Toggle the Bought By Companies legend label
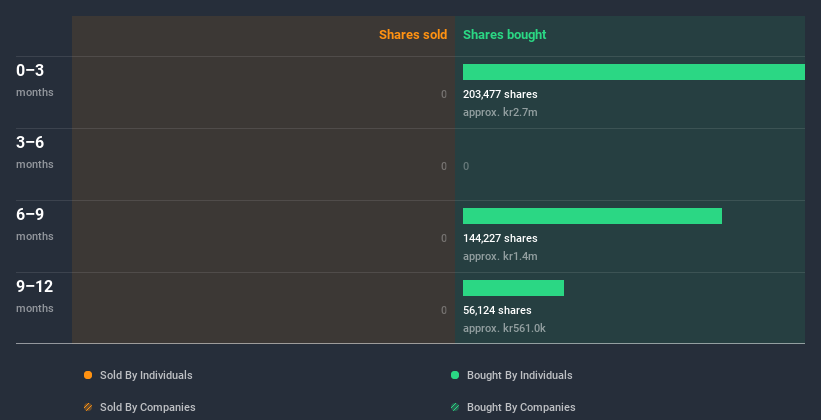The width and height of the screenshot is (821, 420). [521, 407]
